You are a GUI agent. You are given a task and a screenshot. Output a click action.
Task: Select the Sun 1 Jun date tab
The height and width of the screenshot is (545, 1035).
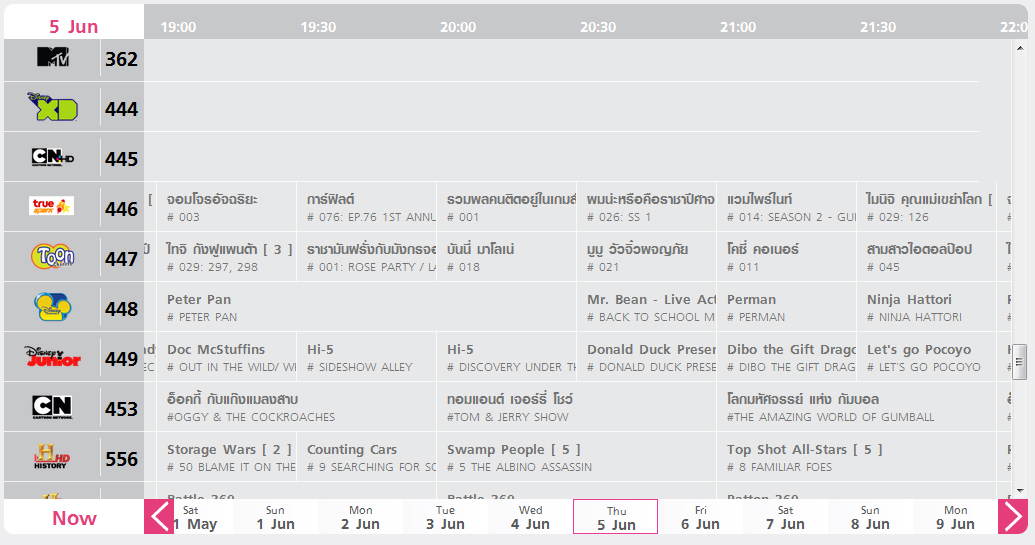tap(276, 517)
